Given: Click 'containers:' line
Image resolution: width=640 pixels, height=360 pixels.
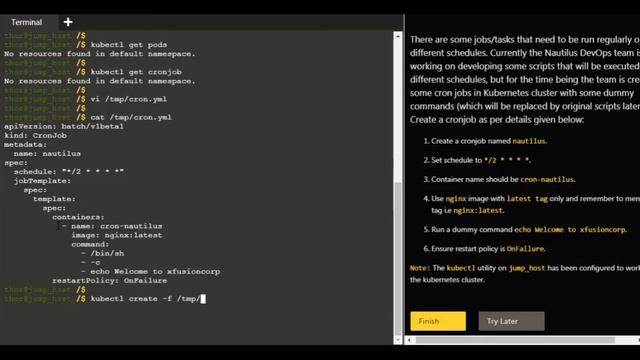Looking at the screenshot, I should click(x=78, y=217).
